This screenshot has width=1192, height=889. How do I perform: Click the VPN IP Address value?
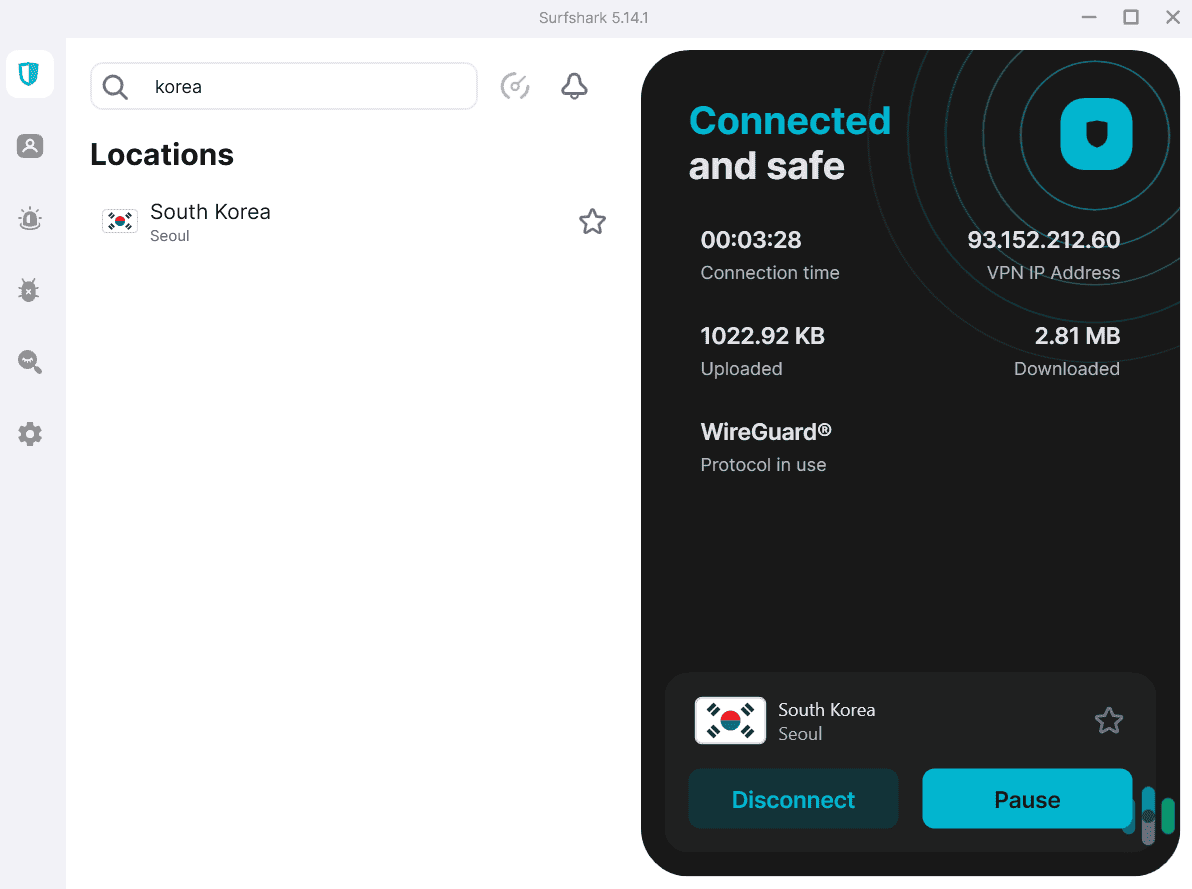pos(1043,239)
